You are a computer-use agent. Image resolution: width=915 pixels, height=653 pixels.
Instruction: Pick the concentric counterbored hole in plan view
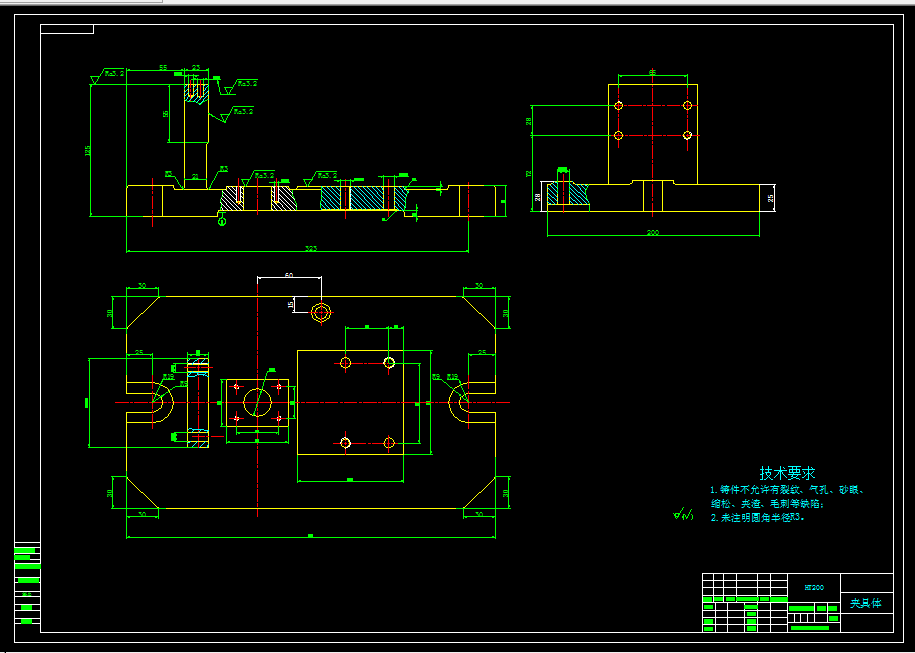320,313
